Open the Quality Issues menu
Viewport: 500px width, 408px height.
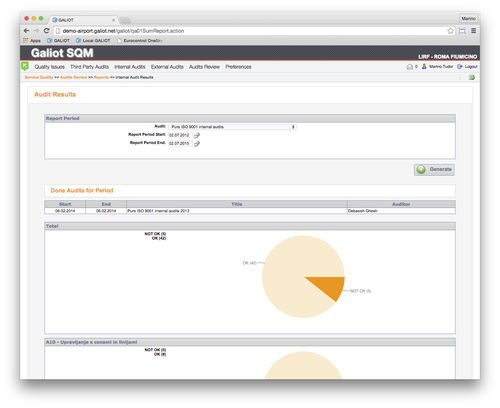coord(50,67)
